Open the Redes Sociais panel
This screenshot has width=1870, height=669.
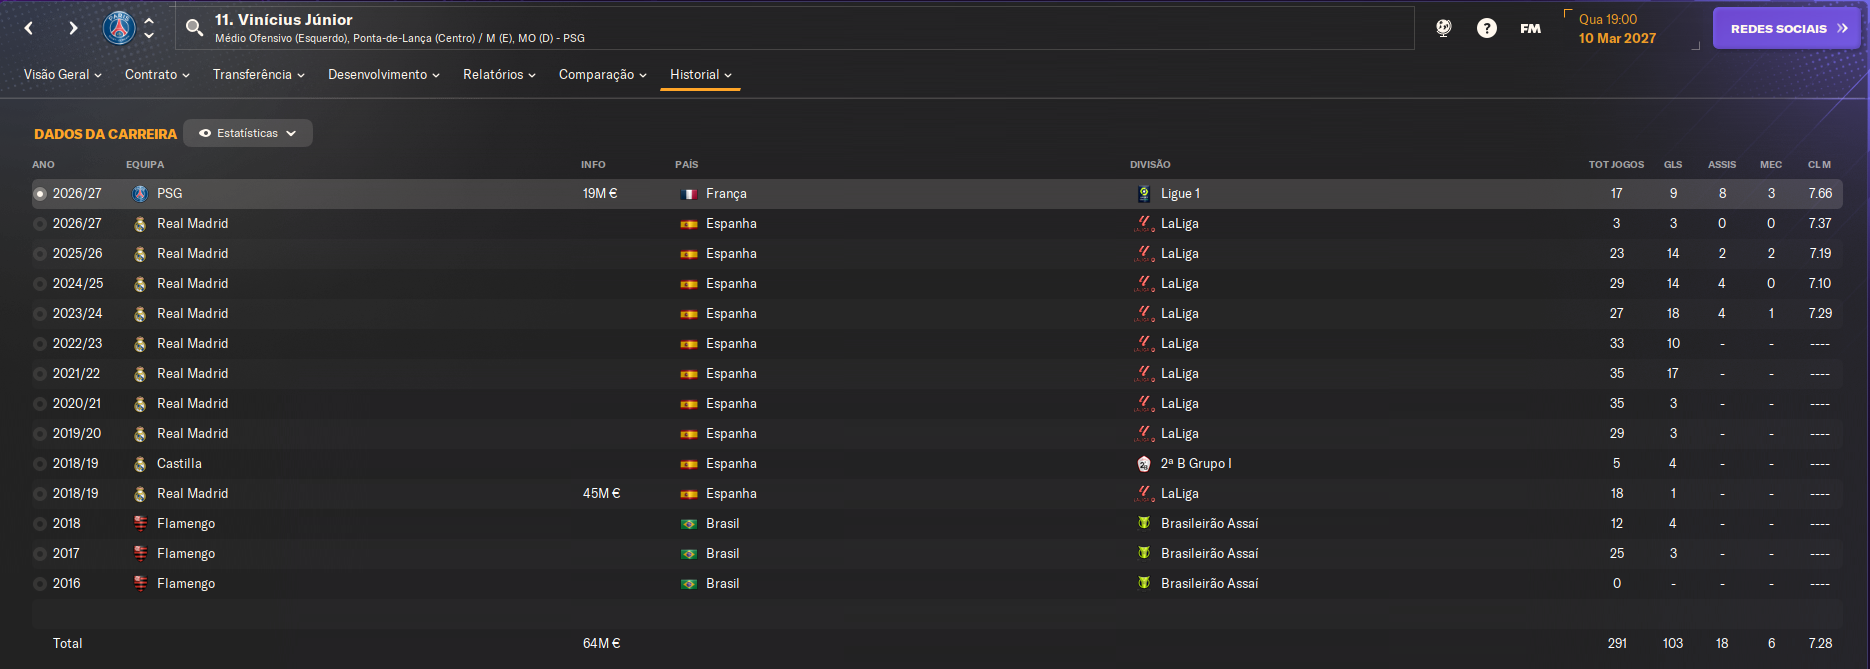(x=1786, y=28)
